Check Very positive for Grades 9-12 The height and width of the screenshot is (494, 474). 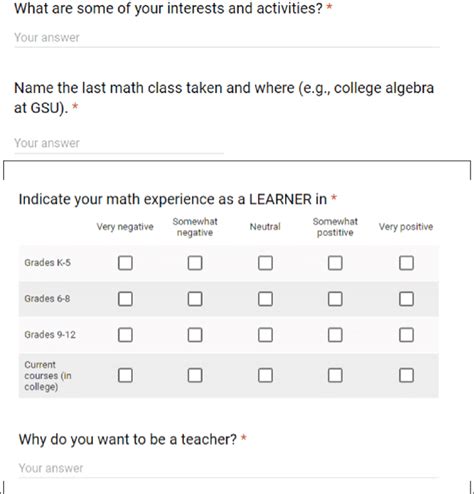407,335
